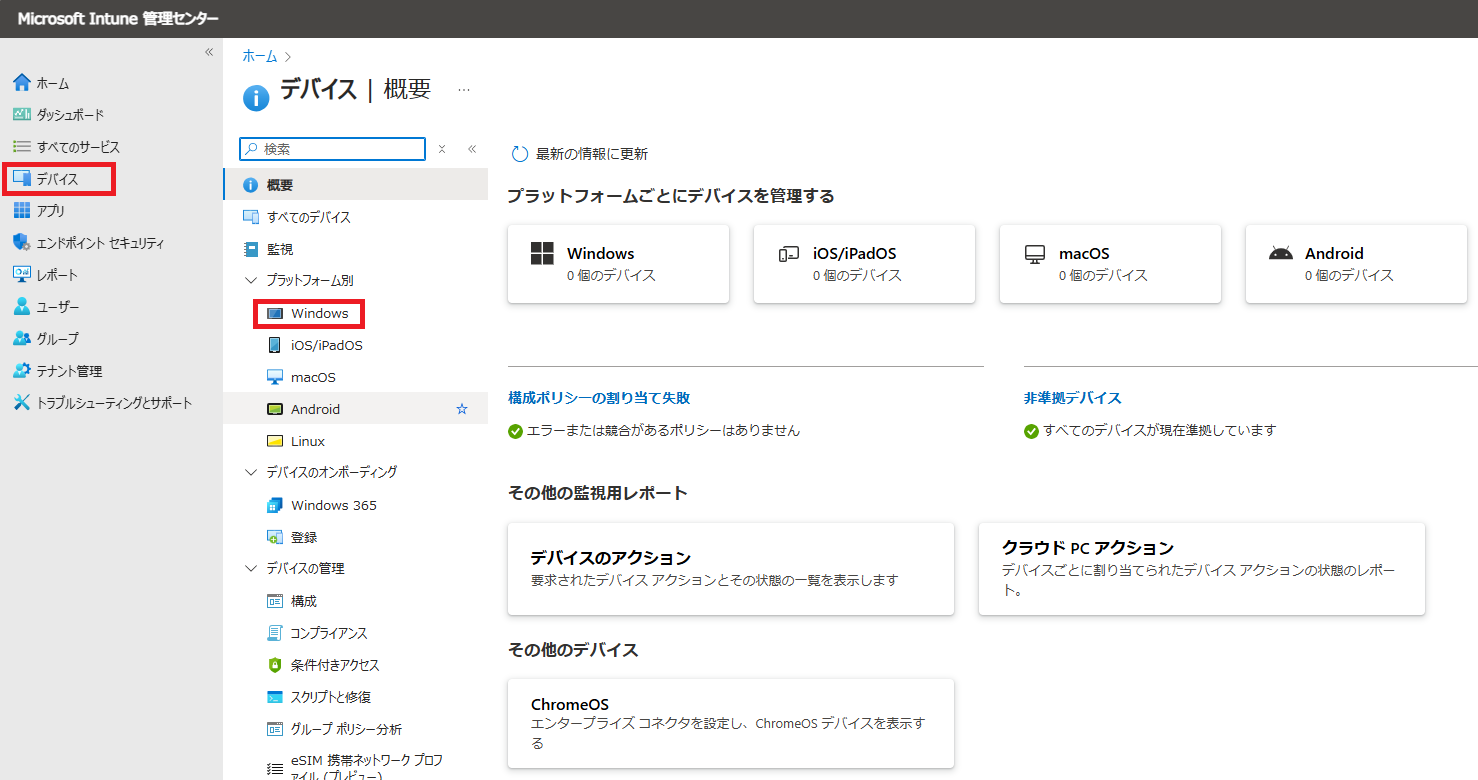Click the 登録 enrollment icon
The height and width of the screenshot is (780, 1478).
(x=275, y=537)
